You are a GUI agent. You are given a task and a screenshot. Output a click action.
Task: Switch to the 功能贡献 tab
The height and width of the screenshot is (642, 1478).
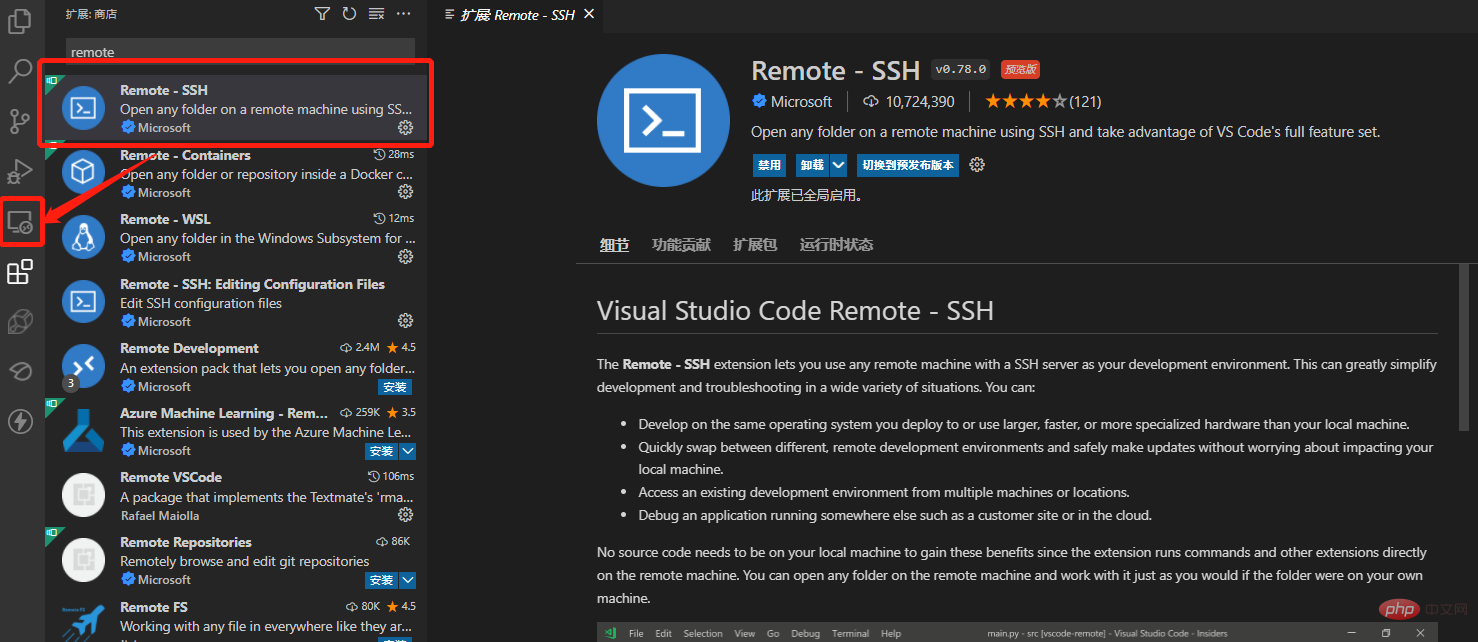681,245
